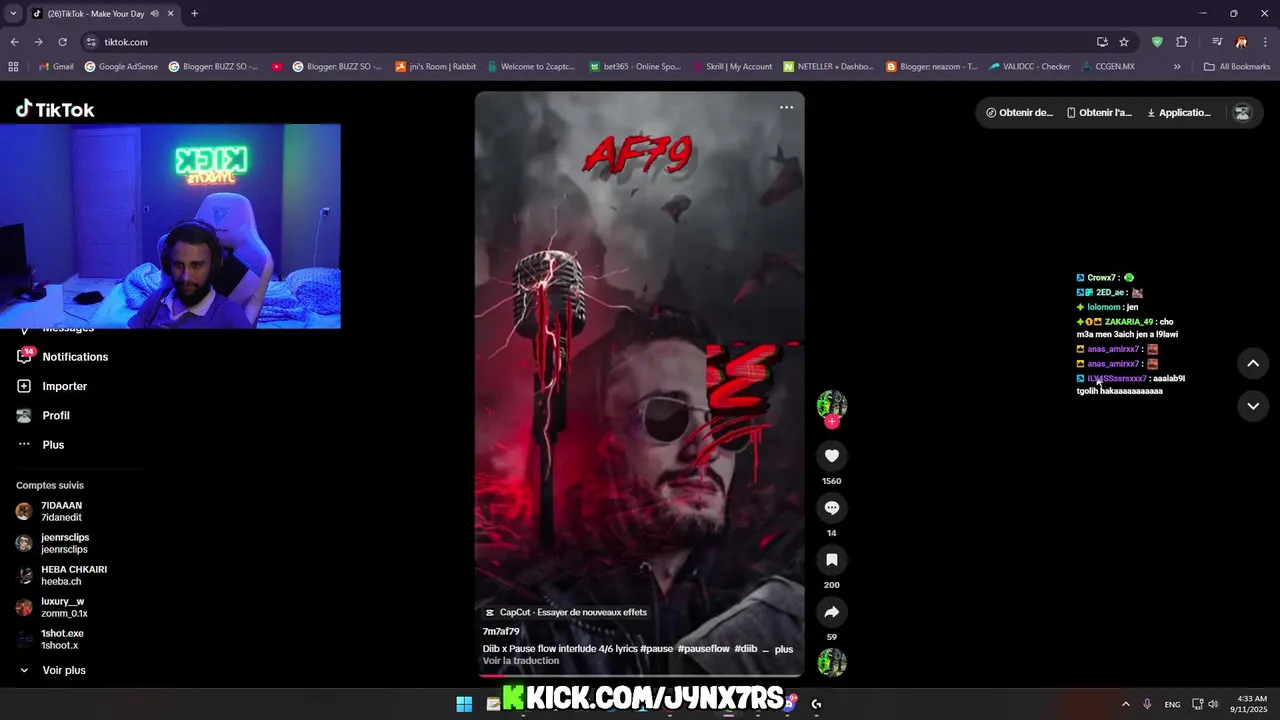
Task: Open the 1shot.exe followed account
Action: (x=62, y=639)
